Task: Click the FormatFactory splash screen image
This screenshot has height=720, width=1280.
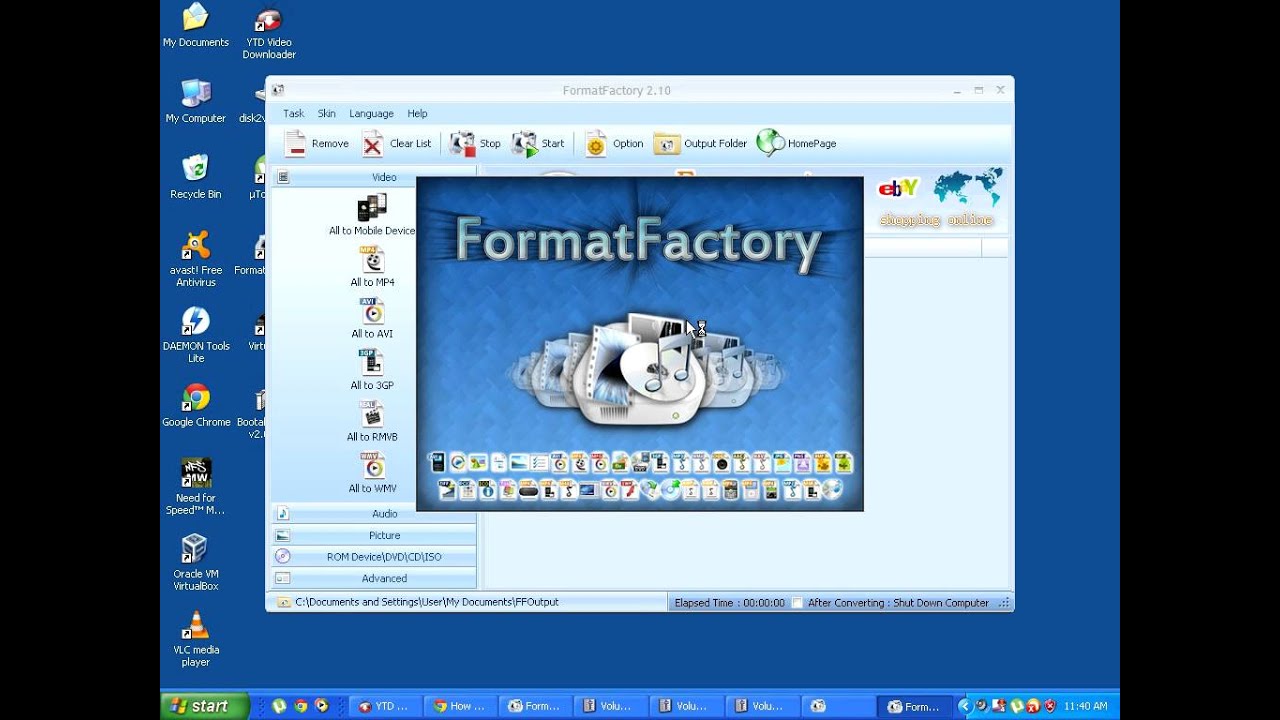Action: coord(640,344)
